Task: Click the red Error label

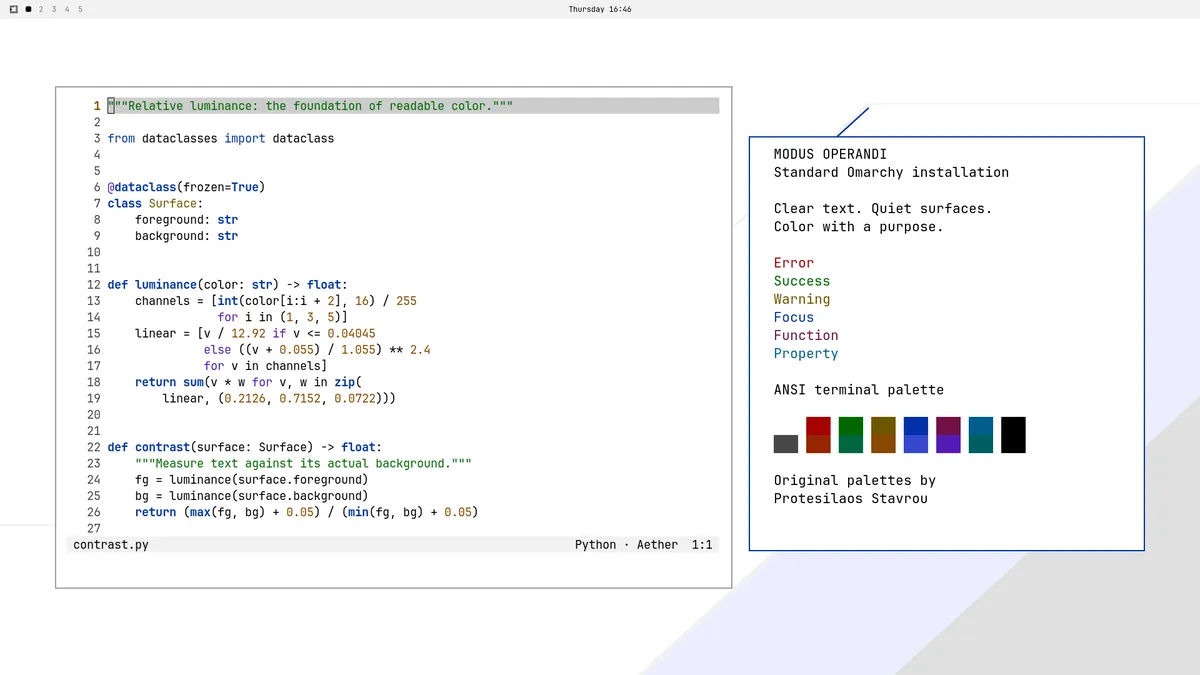Action: (x=794, y=263)
